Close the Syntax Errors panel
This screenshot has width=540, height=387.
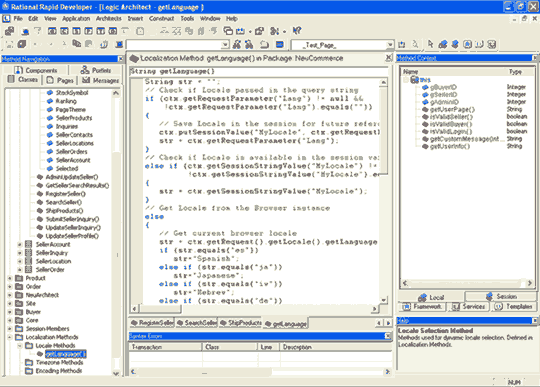(388, 336)
